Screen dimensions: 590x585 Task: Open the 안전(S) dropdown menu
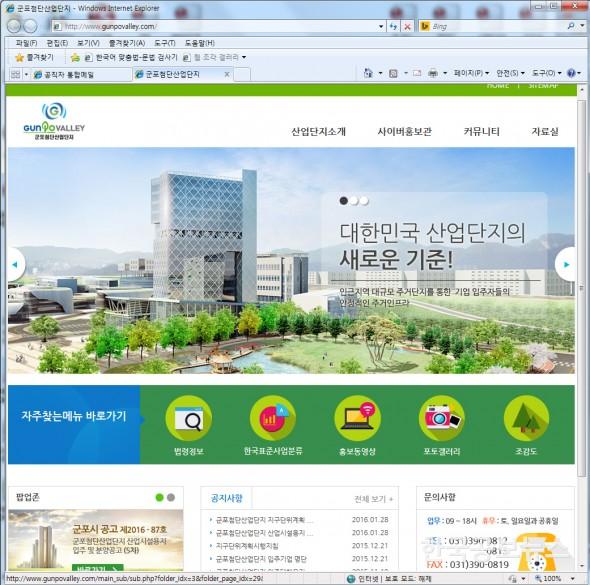point(510,73)
